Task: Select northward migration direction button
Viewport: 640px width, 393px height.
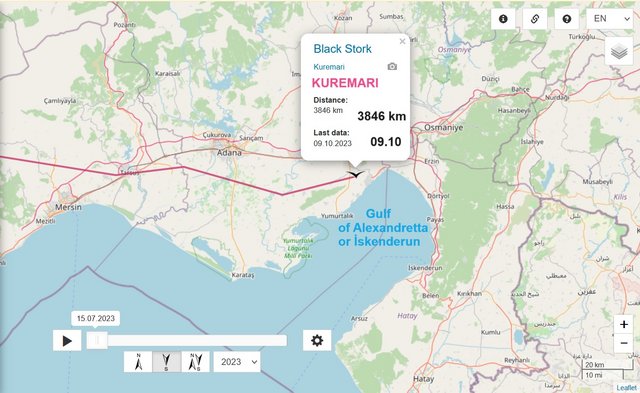Action: tap(138, 362)
